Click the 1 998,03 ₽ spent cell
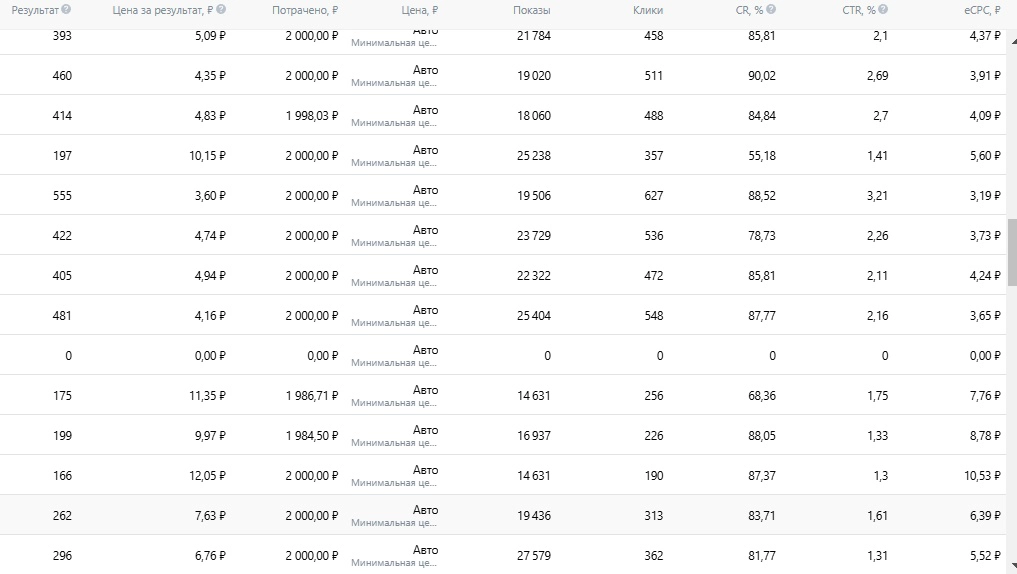 tap(312, 115)
